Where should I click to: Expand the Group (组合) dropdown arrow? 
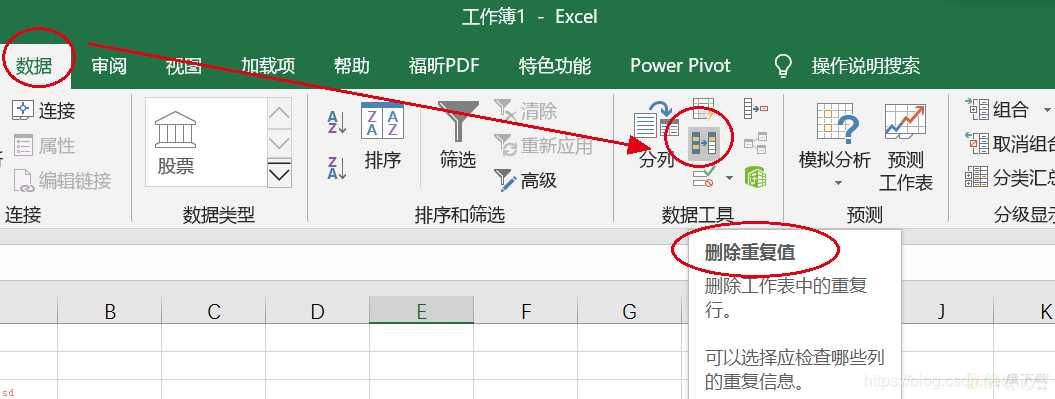(x=1047, y=110)
